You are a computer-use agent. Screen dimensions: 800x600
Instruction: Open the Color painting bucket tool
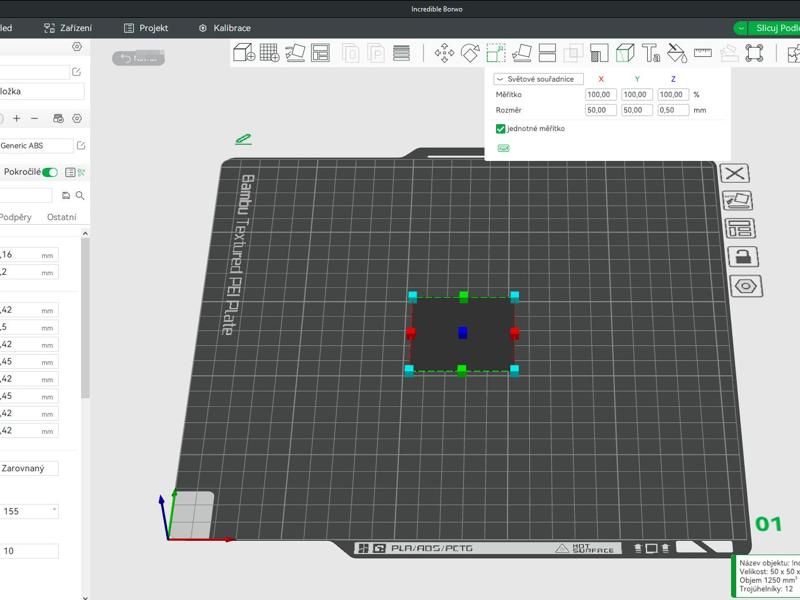click(x=677, y=53)
